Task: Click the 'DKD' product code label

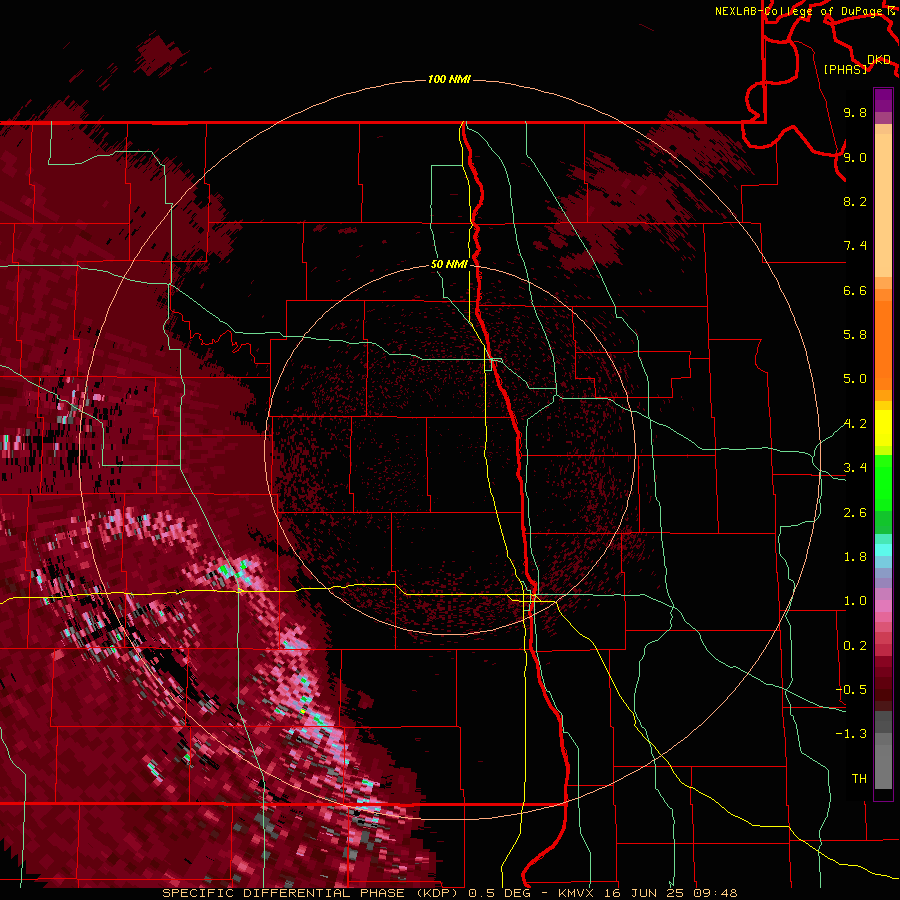Action: click(x=878, y=60)
